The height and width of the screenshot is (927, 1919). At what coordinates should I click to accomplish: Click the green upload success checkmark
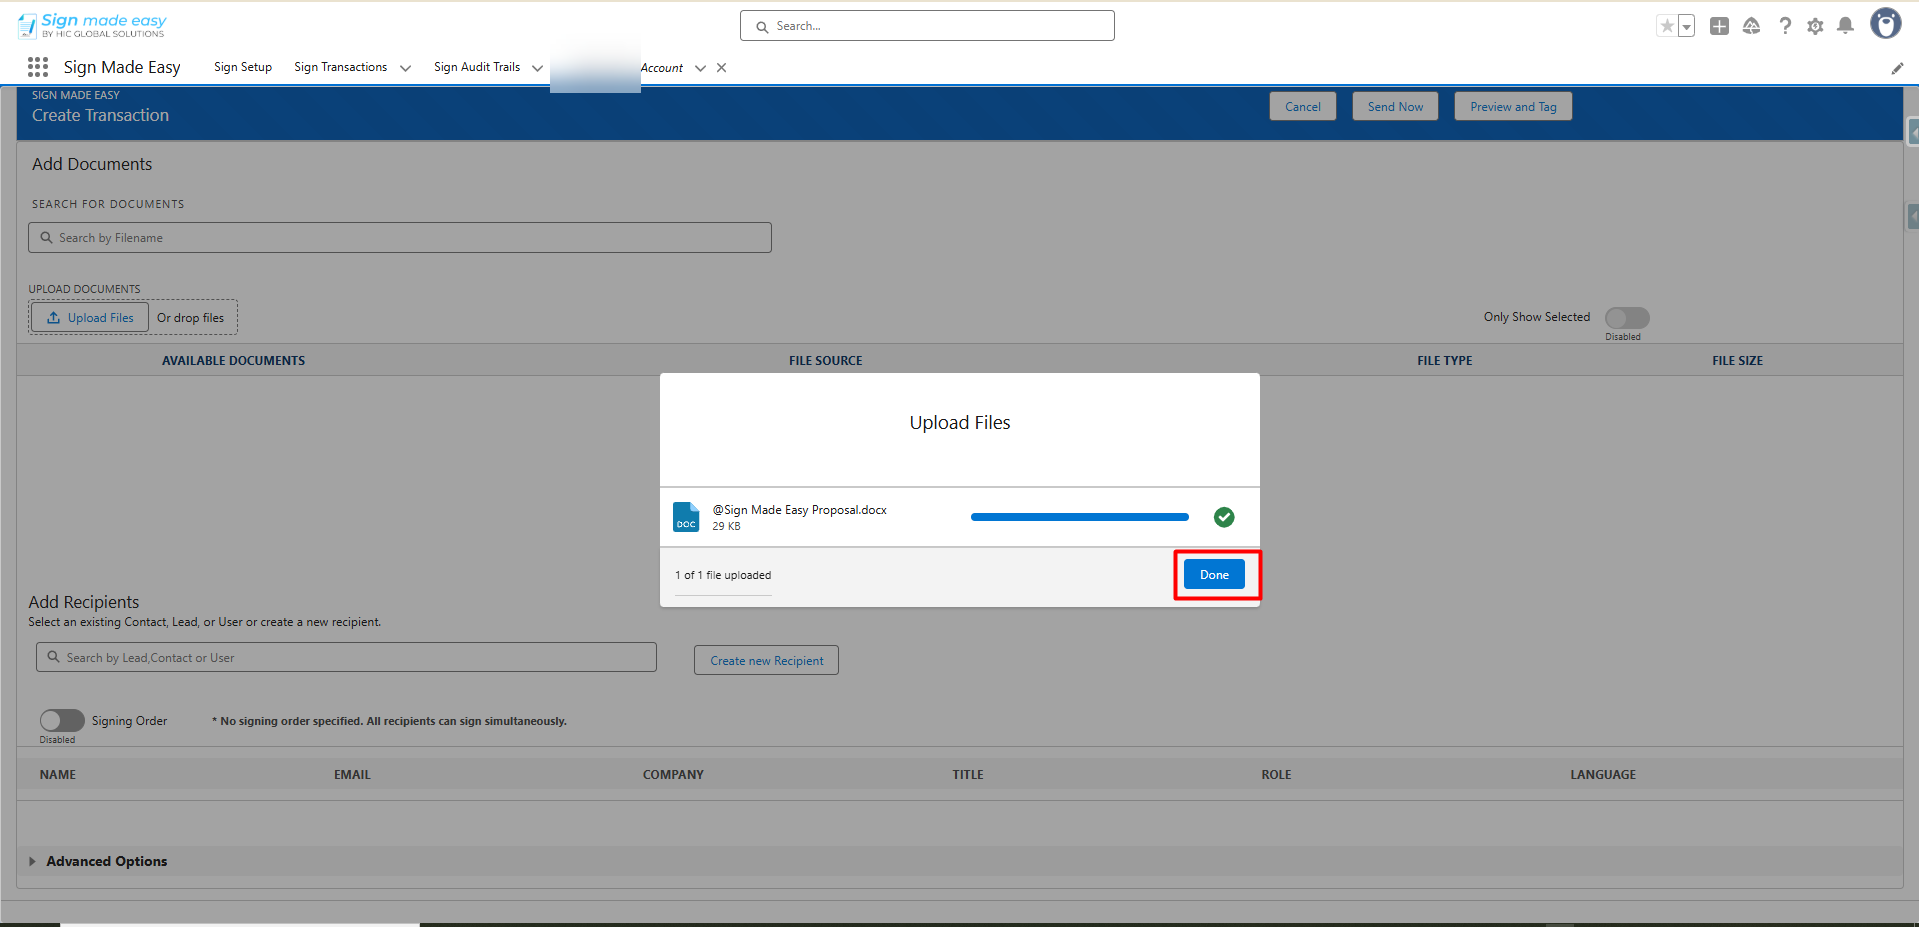click(x=1224, y=517)
